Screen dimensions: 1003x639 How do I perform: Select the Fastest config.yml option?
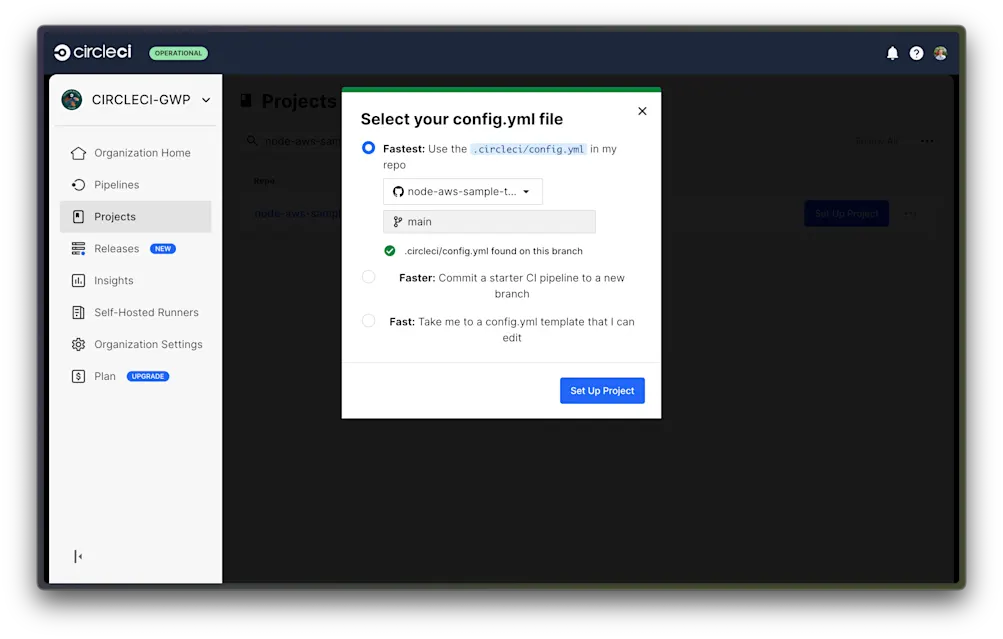coord(369,147)
